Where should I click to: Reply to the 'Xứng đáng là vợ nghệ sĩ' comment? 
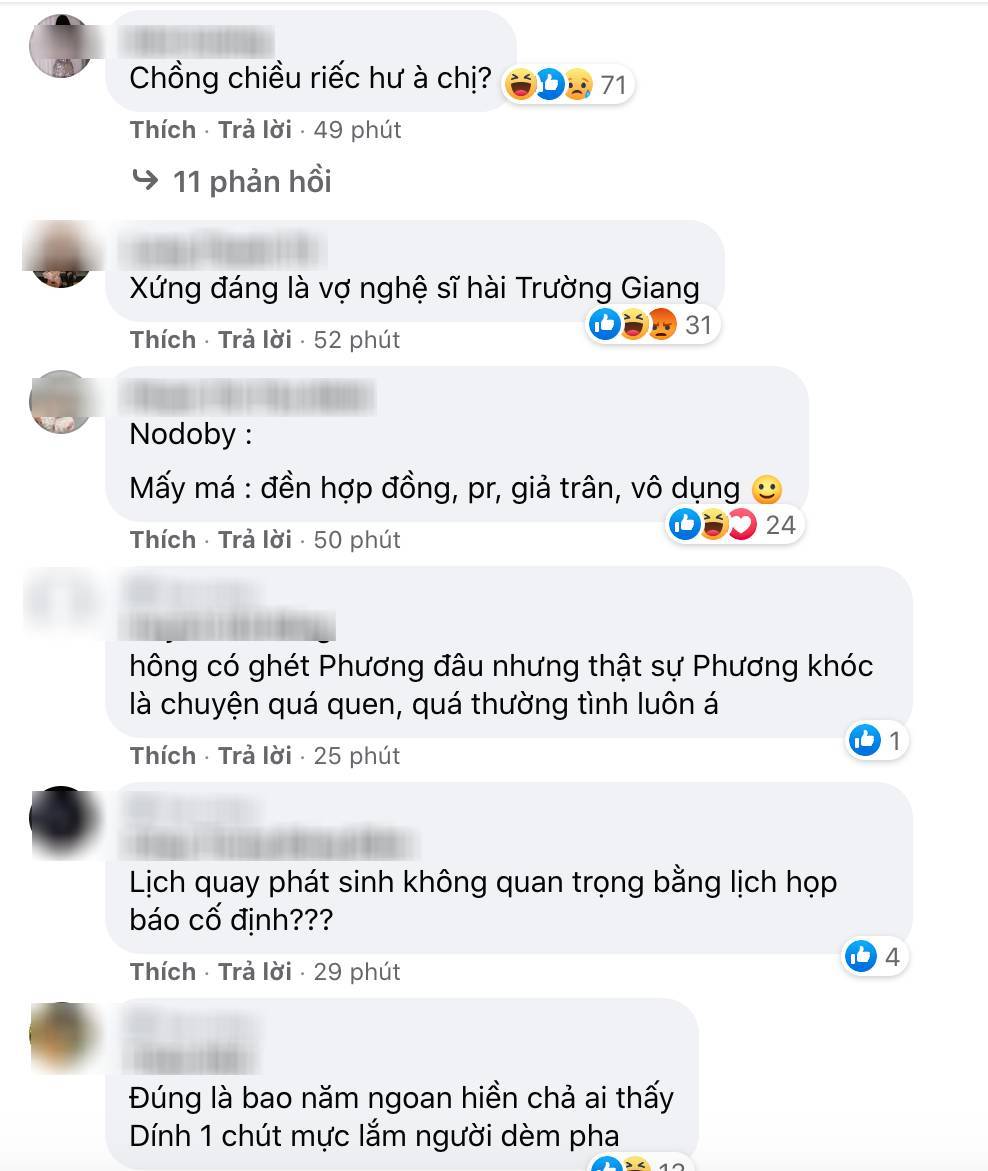point(255,340)
